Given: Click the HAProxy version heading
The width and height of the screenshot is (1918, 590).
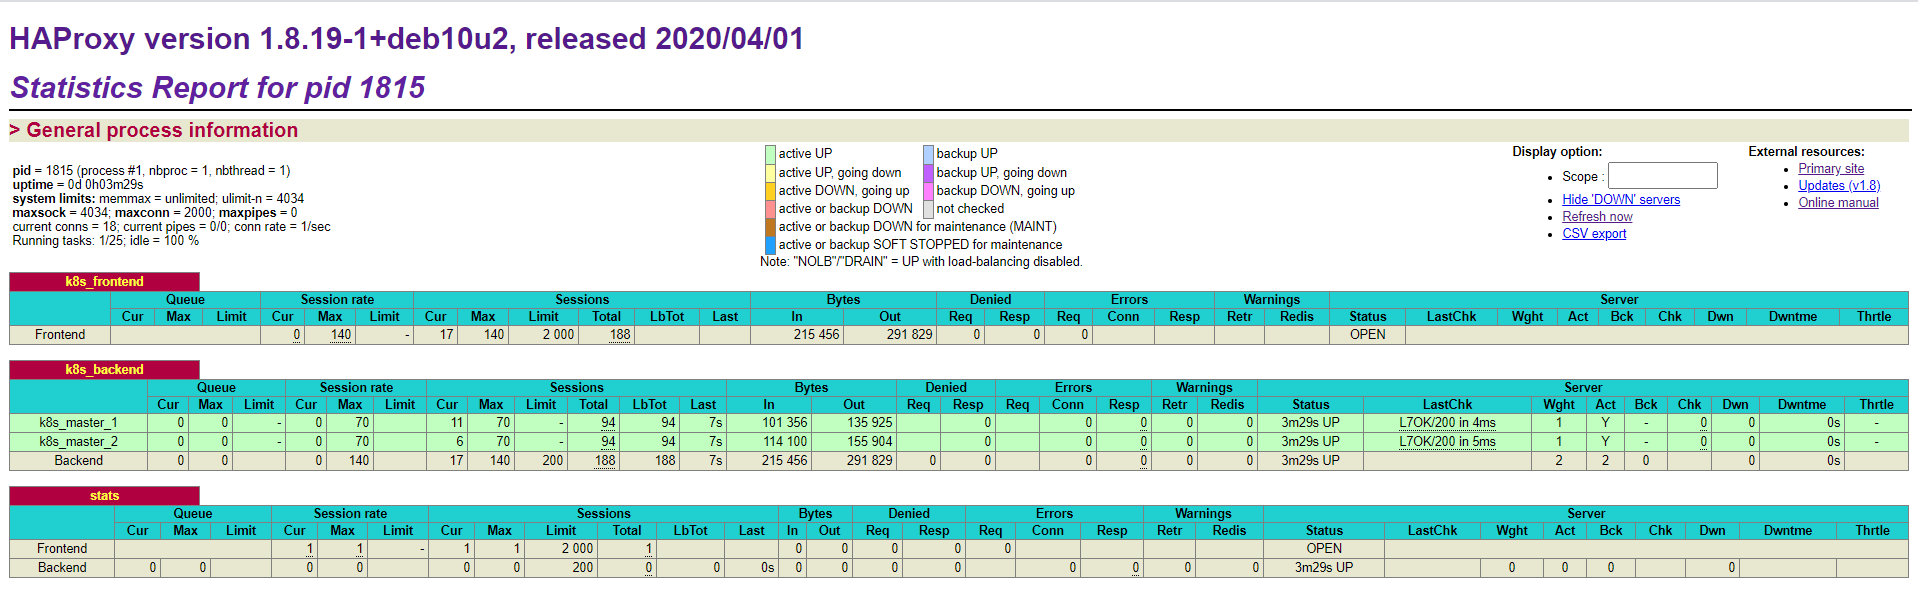Looking at the screenshot, I should click(406, 39).
